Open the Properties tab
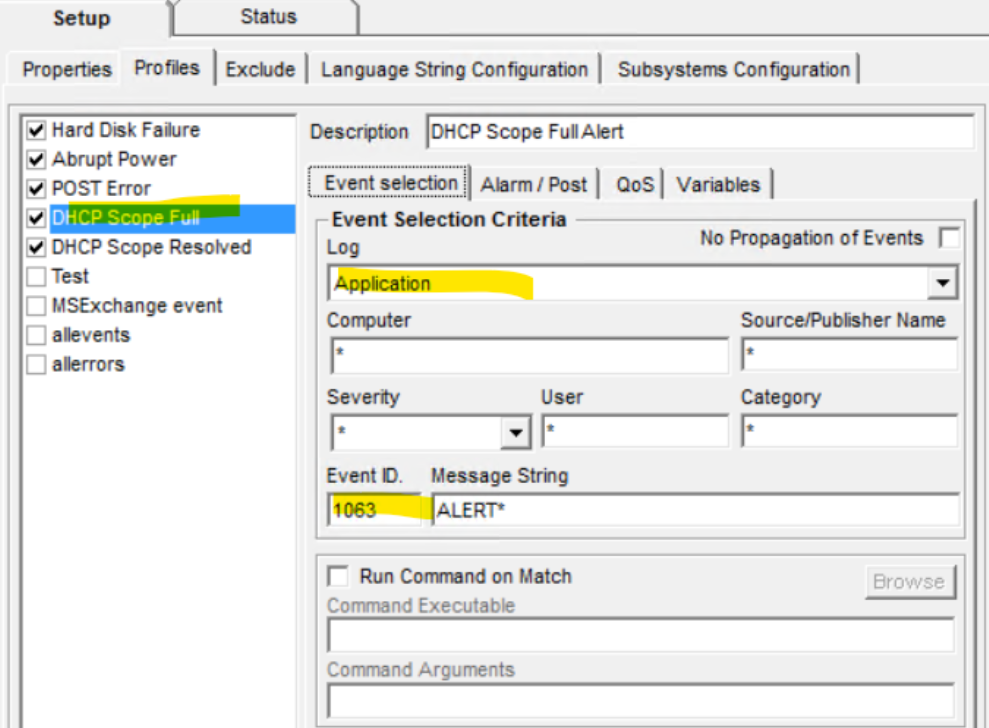The height and width of the screenshot is (728, 989). click(66, 69)
